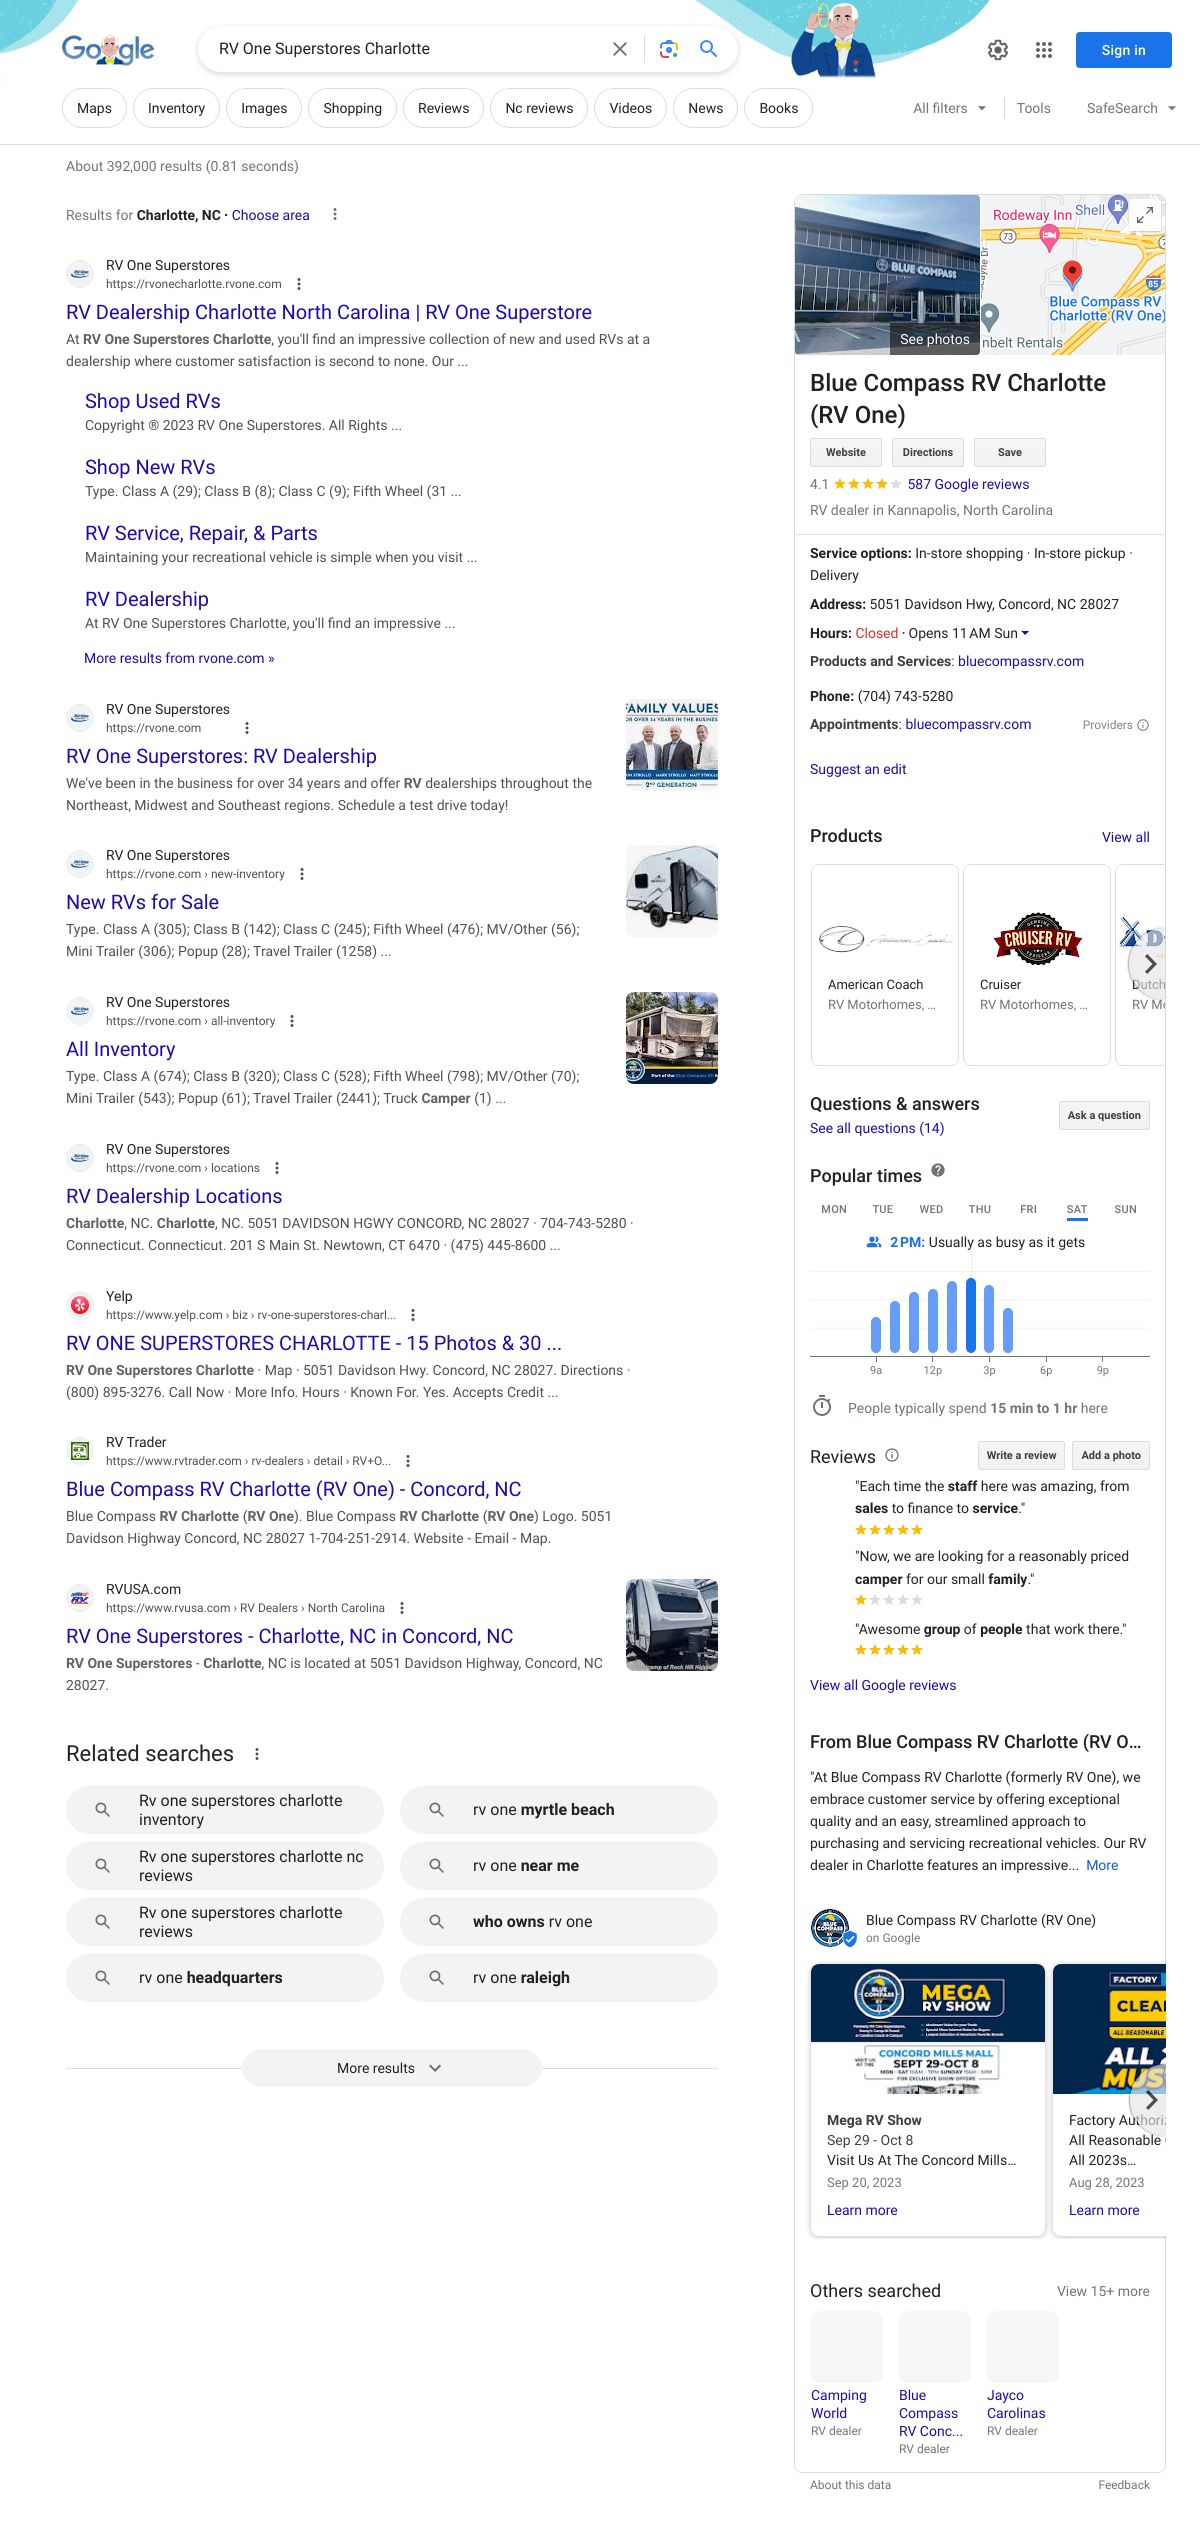Select MON in Popular times
Screen dimensions: 1200x2538
(x=833, y=1209)
